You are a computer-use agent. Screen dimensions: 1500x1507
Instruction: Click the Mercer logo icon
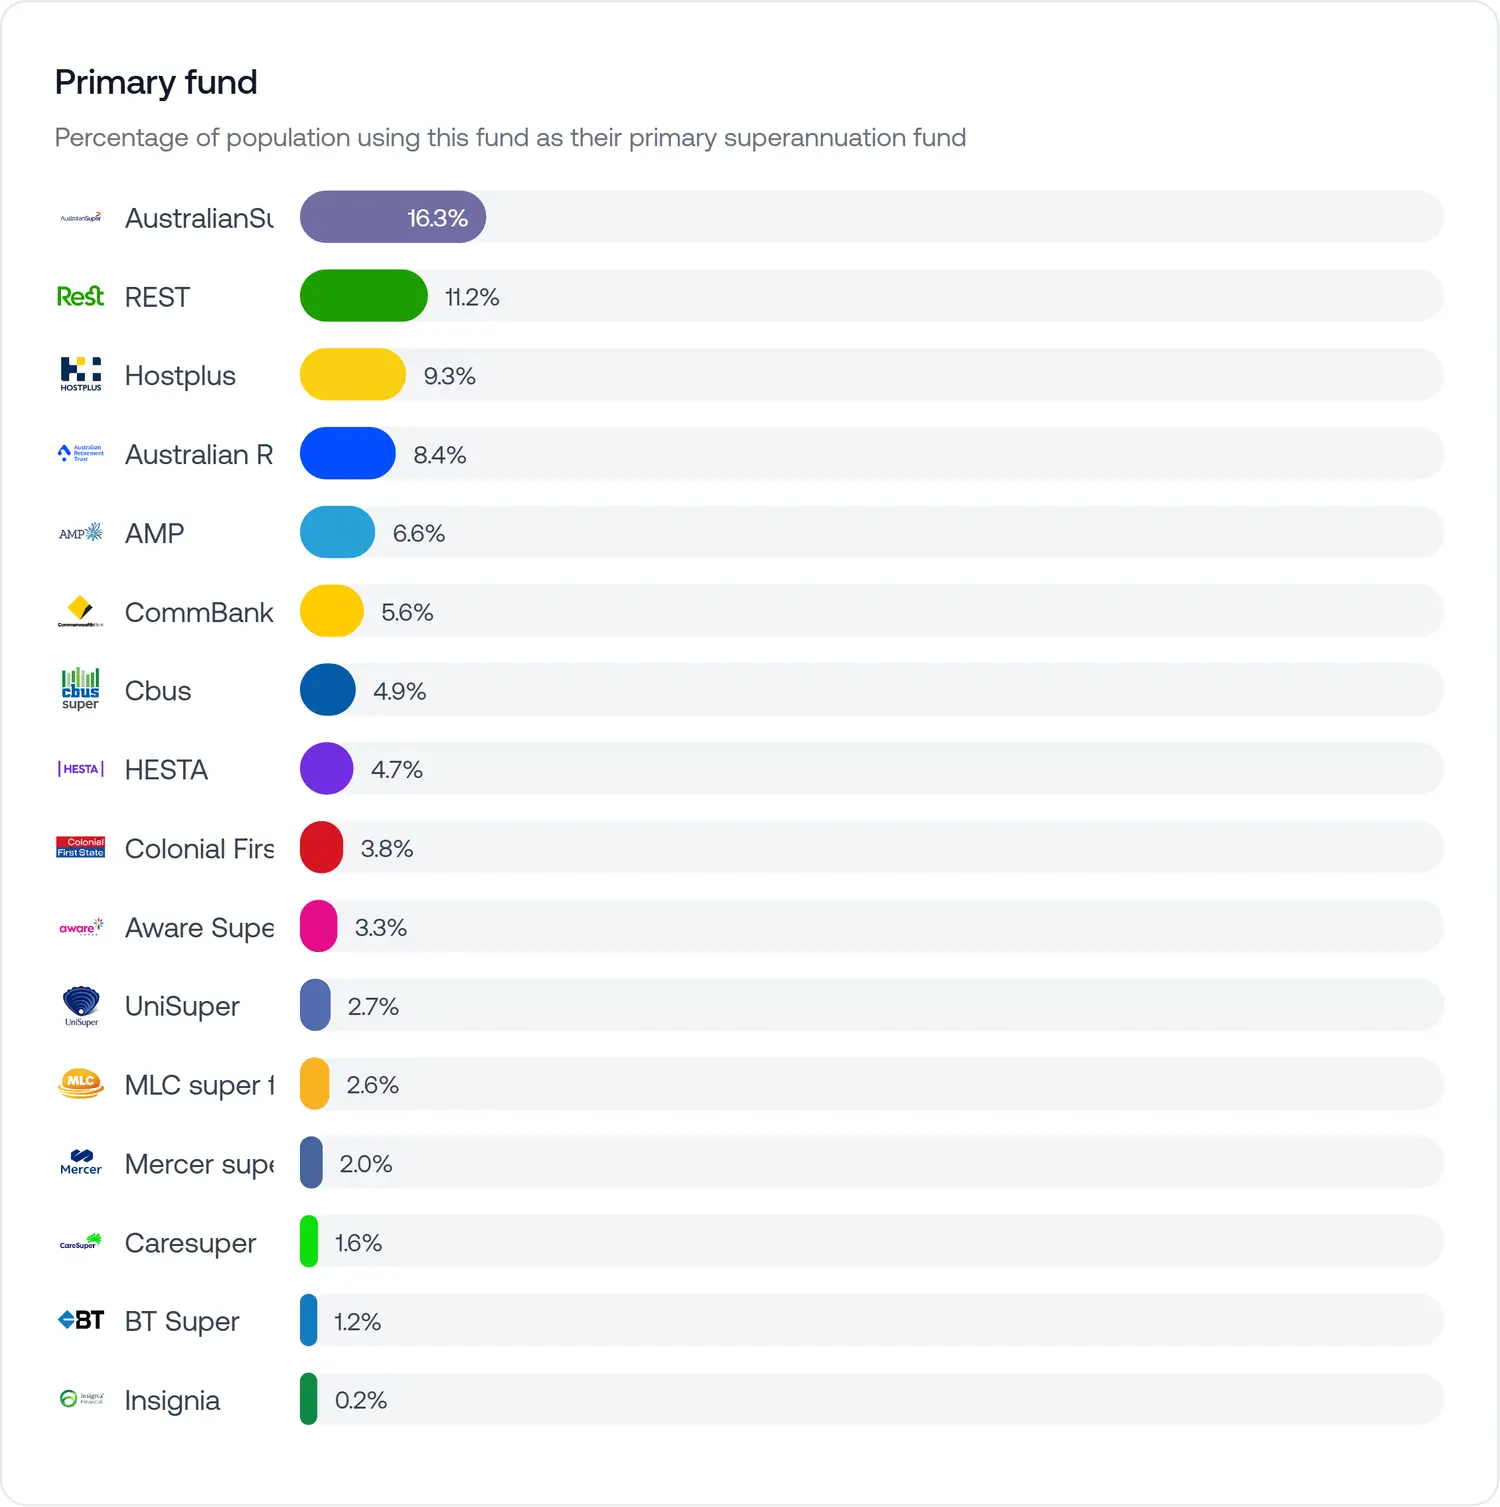tap(80, 1163)
